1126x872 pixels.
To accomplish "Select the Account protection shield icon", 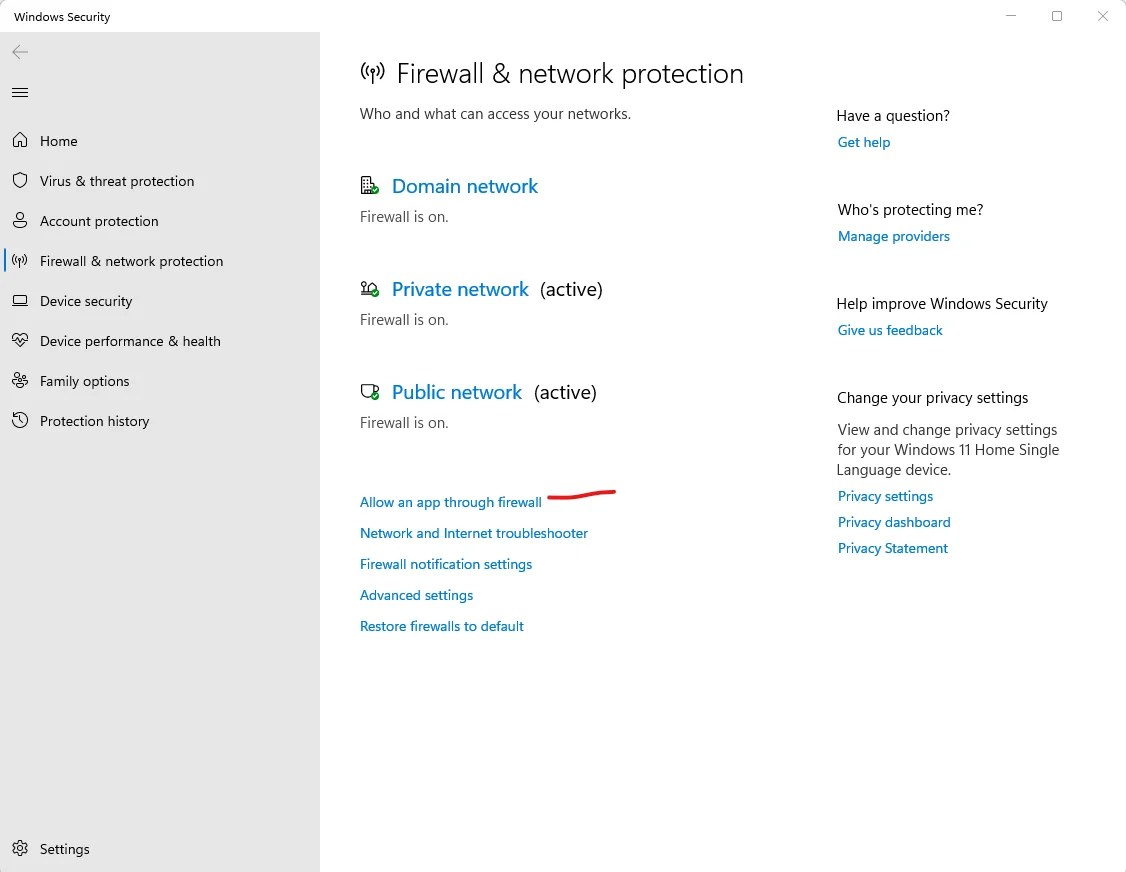I will [x=20, y=221].
